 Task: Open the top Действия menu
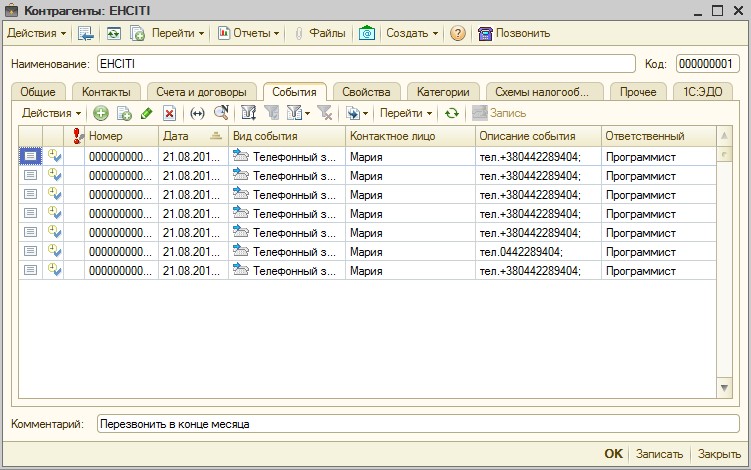[x=36, y=33]
